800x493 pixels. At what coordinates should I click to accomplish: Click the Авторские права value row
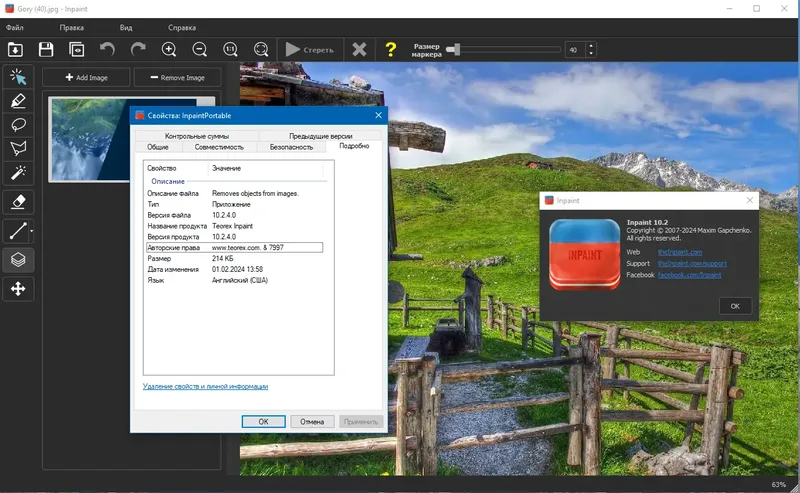(x=235, y=248)
